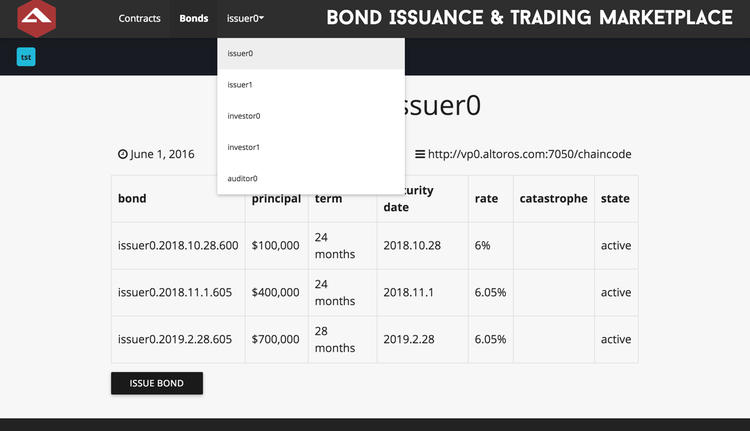Select auditor0 from the user dropdown

click(311, 178)
